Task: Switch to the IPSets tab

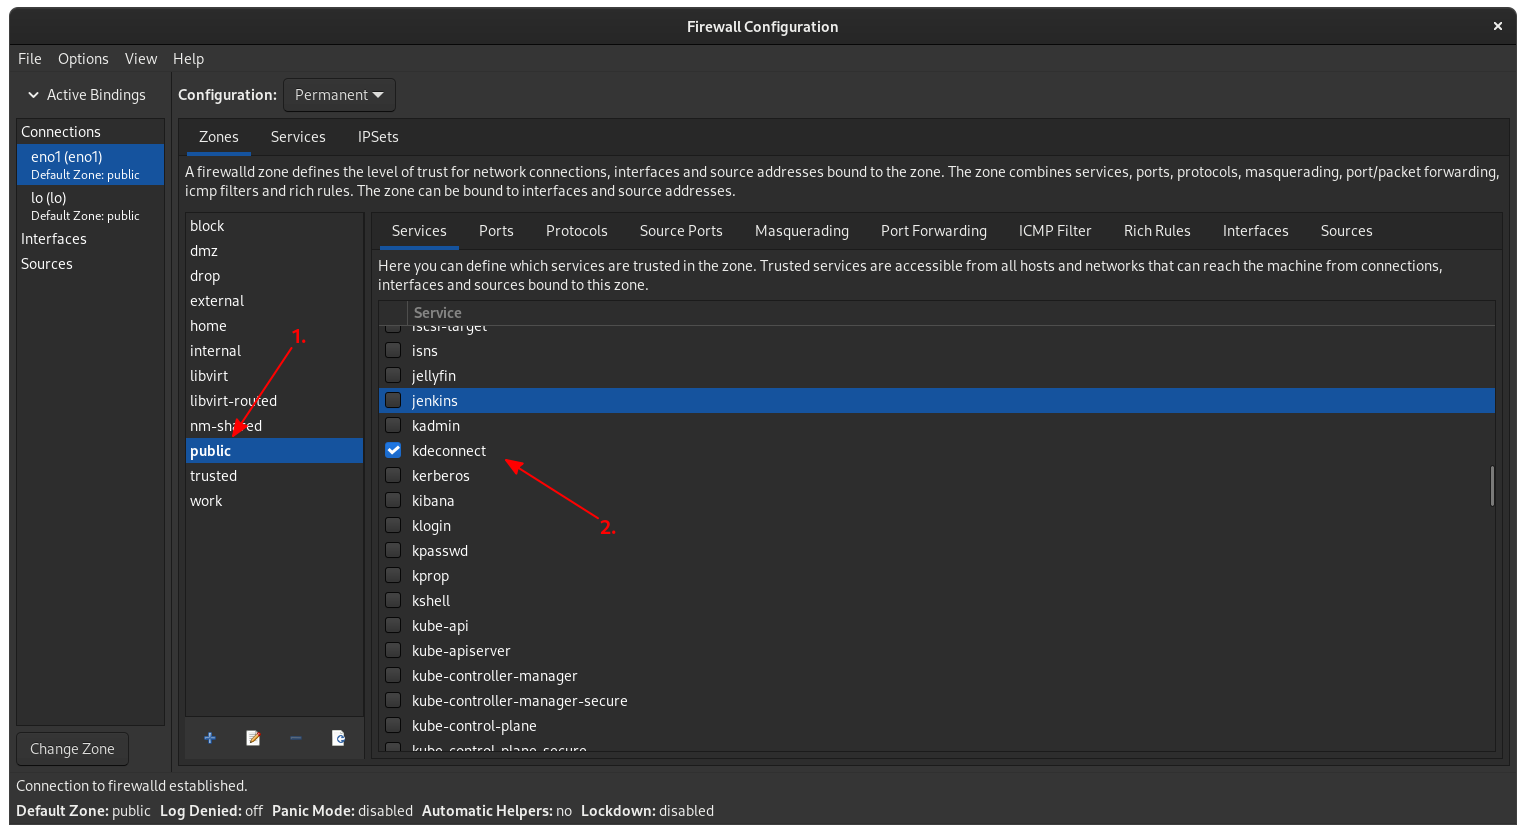Action: [378, 137]
